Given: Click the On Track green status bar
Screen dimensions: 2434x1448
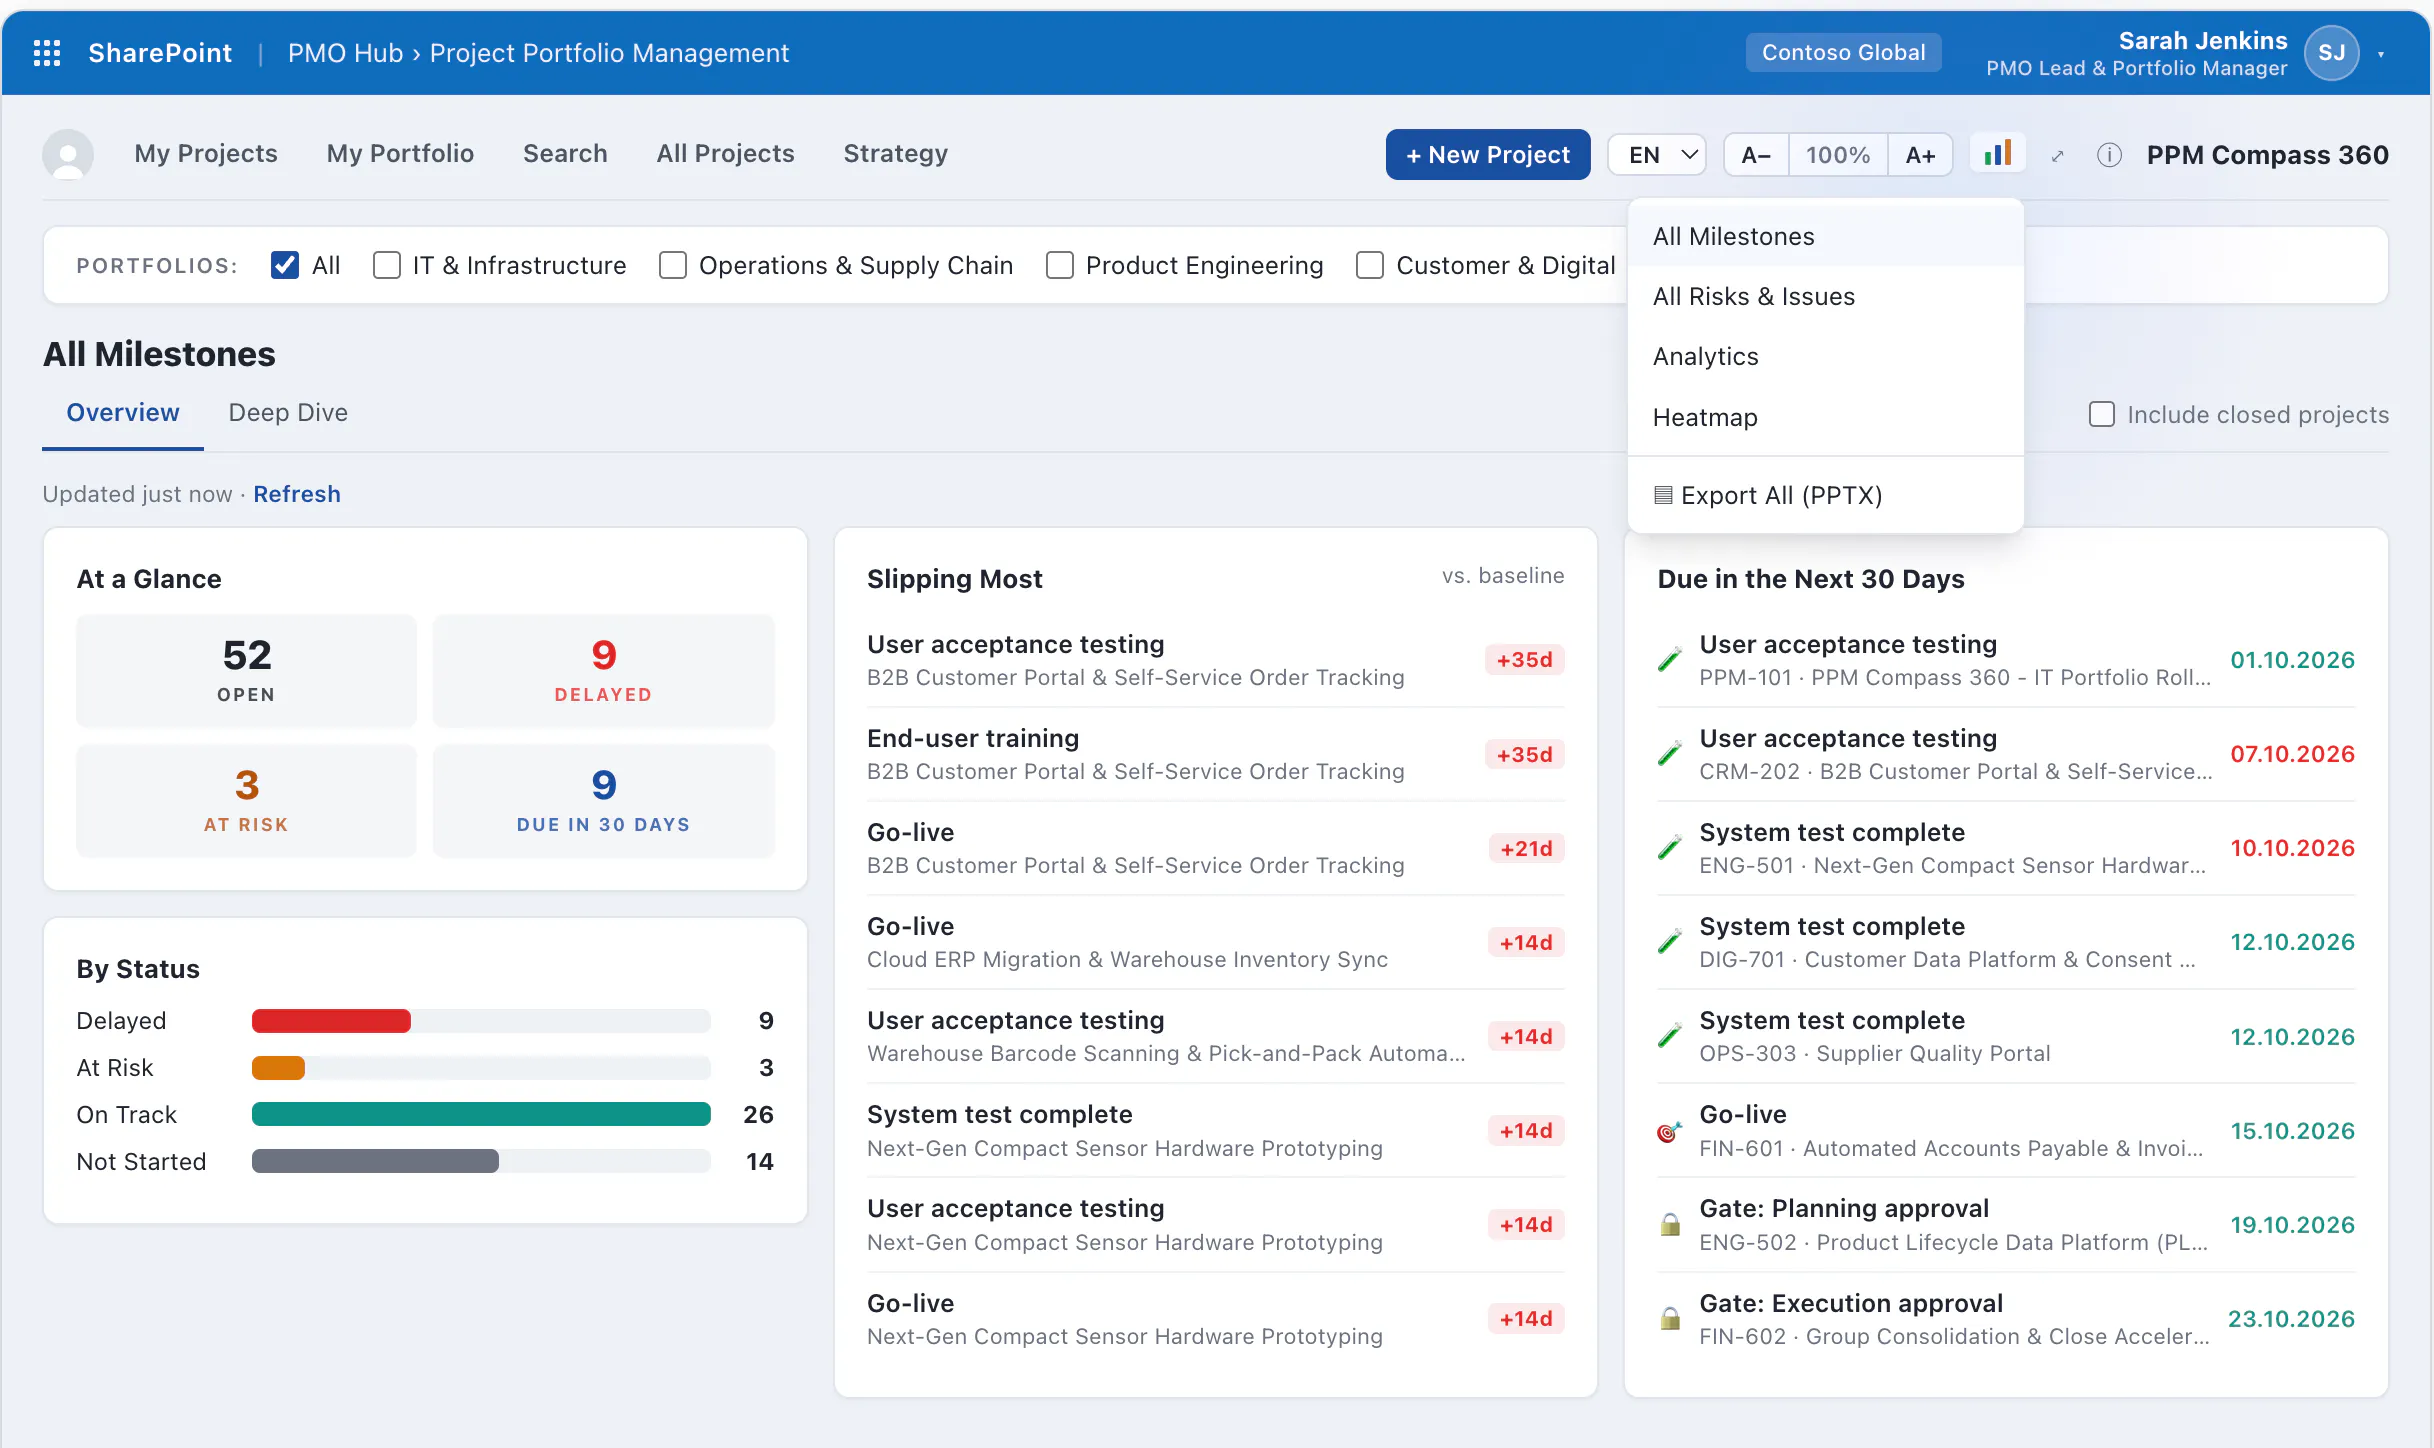Looking at the screenshot, I should [481, 1114].
